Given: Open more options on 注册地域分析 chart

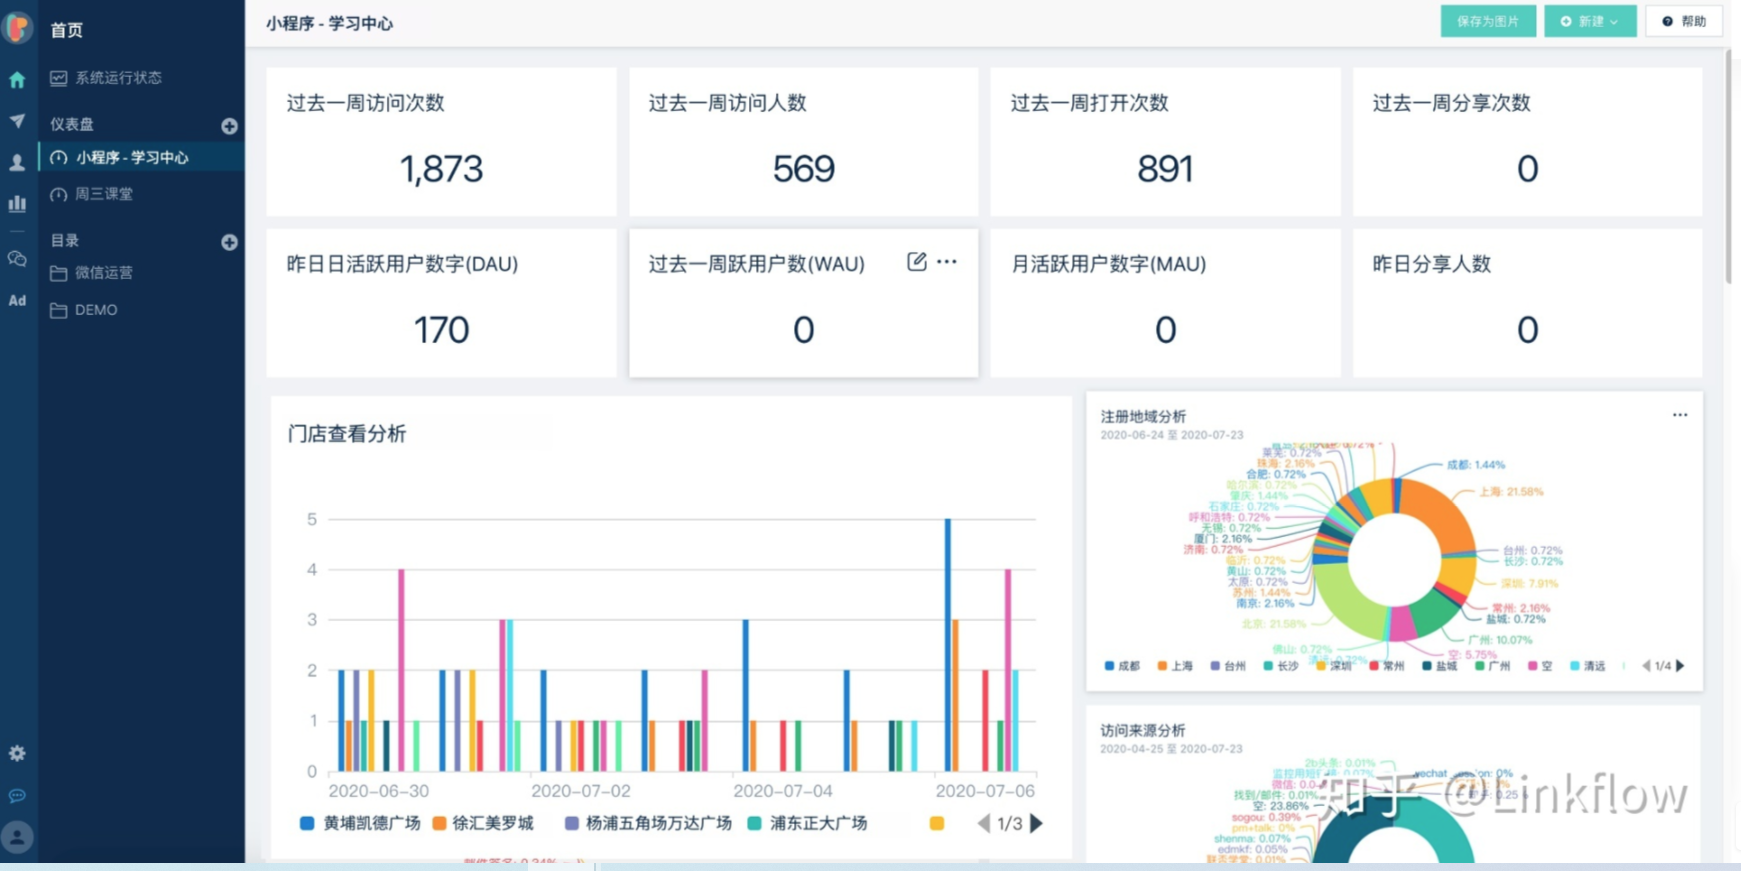Looking at the screenshot, I should tap(1680, 415).
